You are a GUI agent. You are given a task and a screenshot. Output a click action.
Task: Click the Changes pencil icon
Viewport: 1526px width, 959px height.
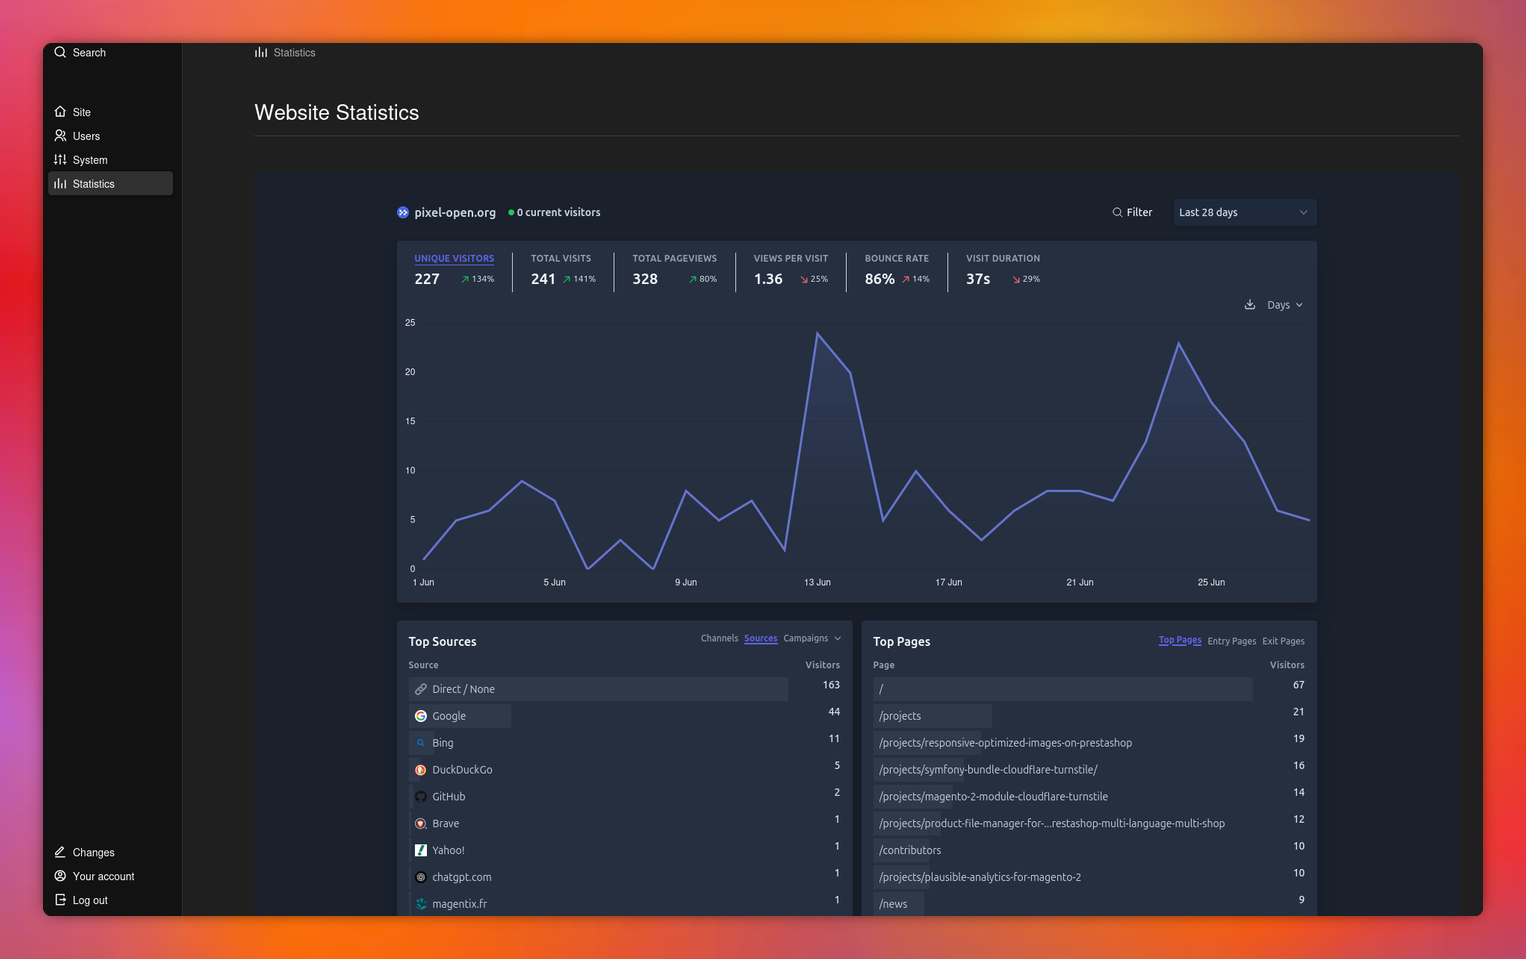click(x=60, y=852)
